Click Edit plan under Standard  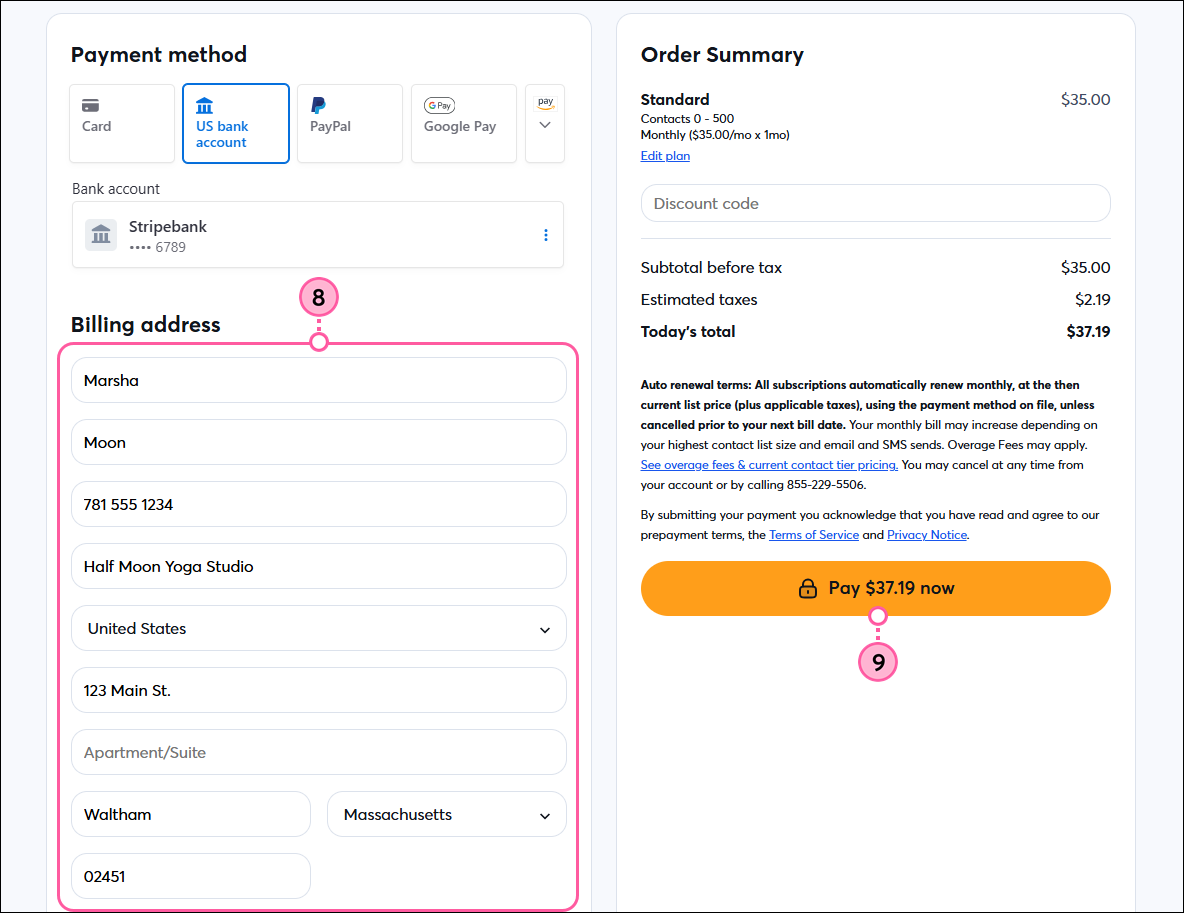[x=664, y=155]
